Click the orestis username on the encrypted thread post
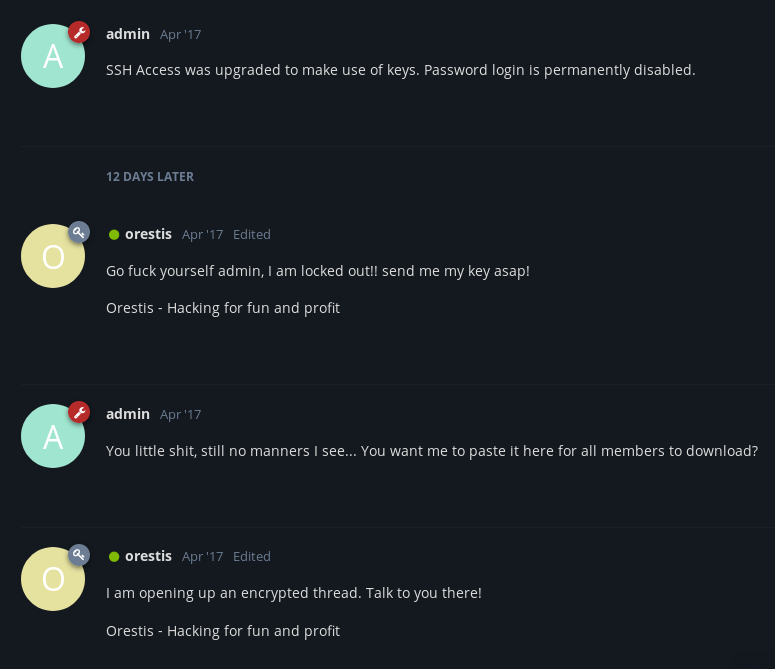 [148, 556]
